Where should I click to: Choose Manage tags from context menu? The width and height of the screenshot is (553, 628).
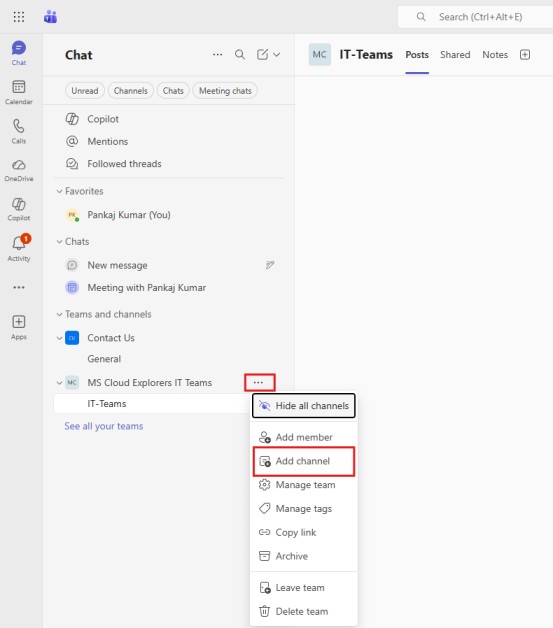[304, 509]
